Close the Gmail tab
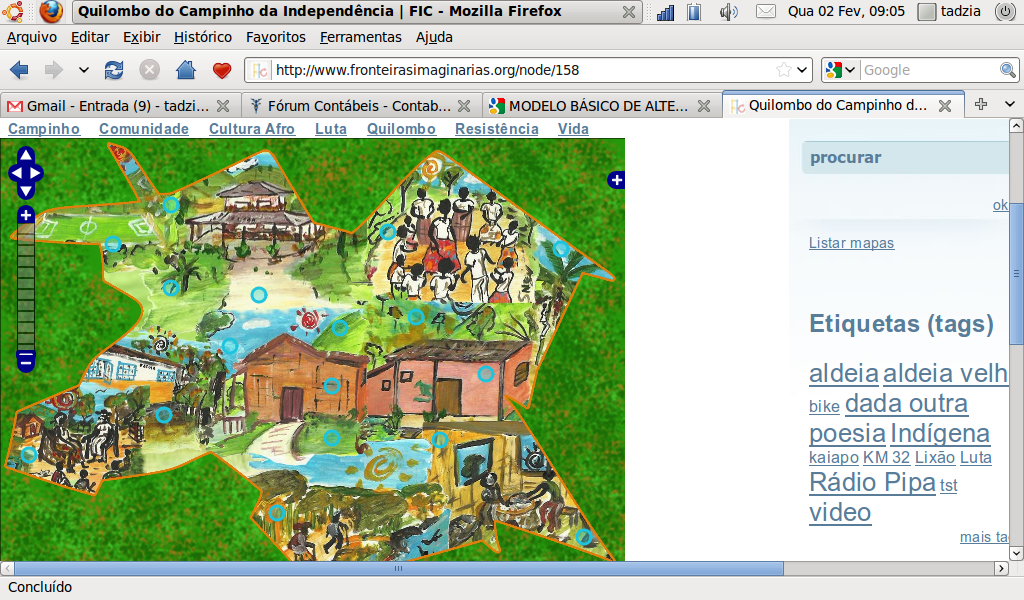The width and height of the screenshot is (1024, 600). pos(223,106)
